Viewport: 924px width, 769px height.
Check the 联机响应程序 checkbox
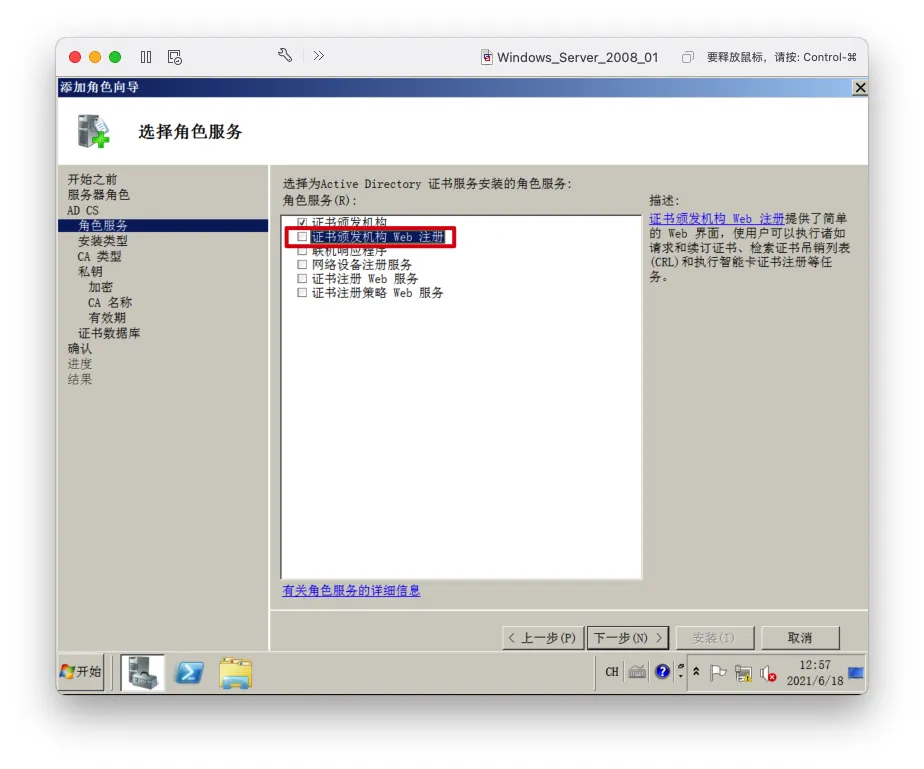click(302, 251)
